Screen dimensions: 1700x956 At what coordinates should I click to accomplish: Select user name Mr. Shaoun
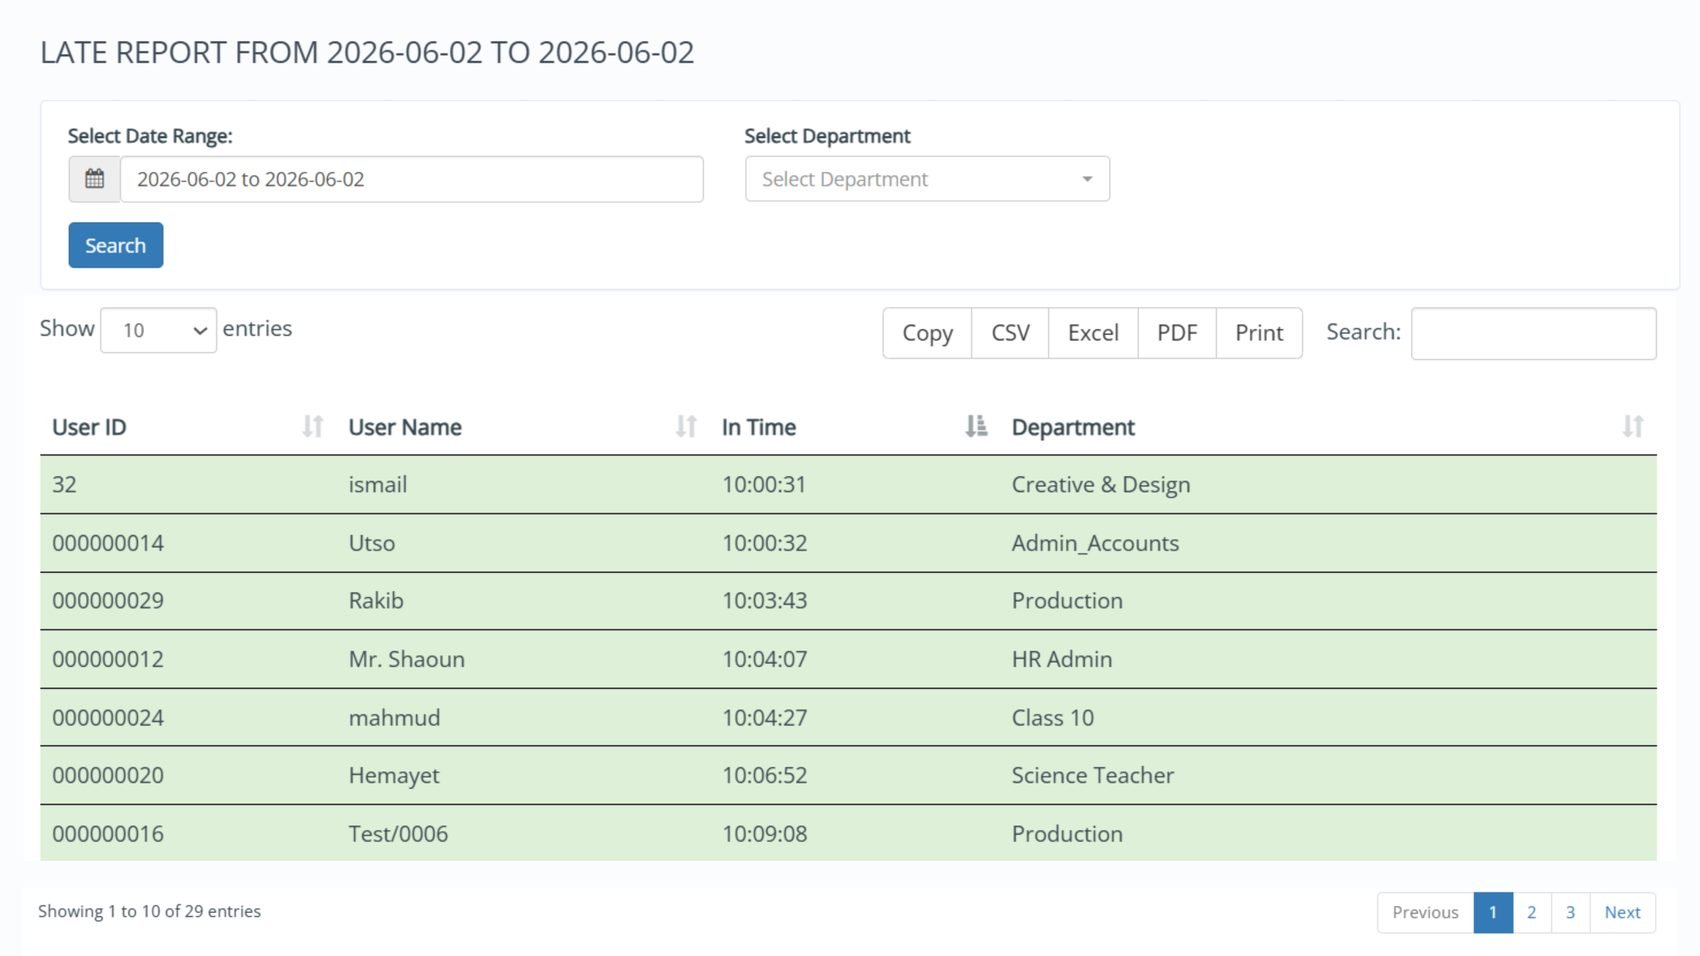[406, 659]
